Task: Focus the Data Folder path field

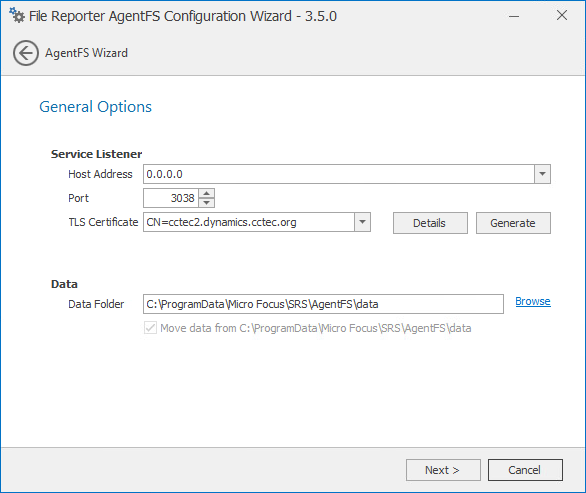Action: 323,304
